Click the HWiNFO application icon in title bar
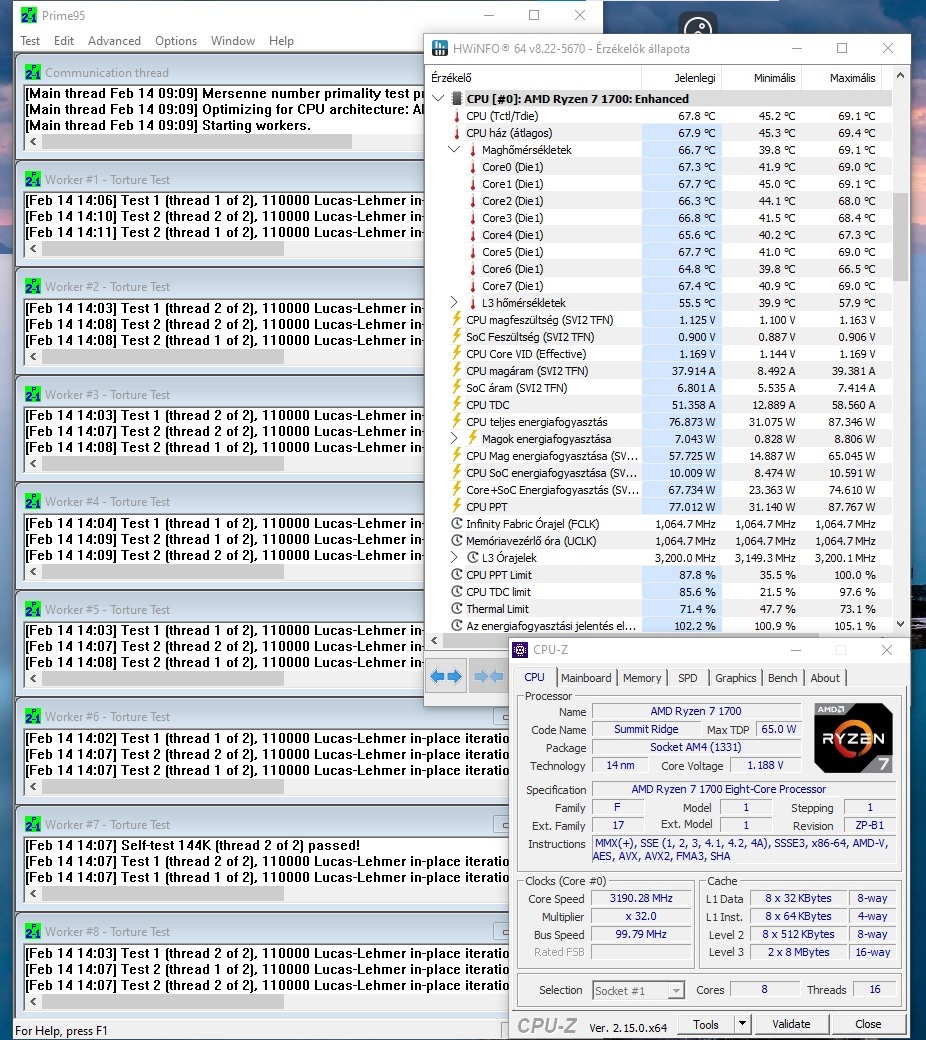 440,48
